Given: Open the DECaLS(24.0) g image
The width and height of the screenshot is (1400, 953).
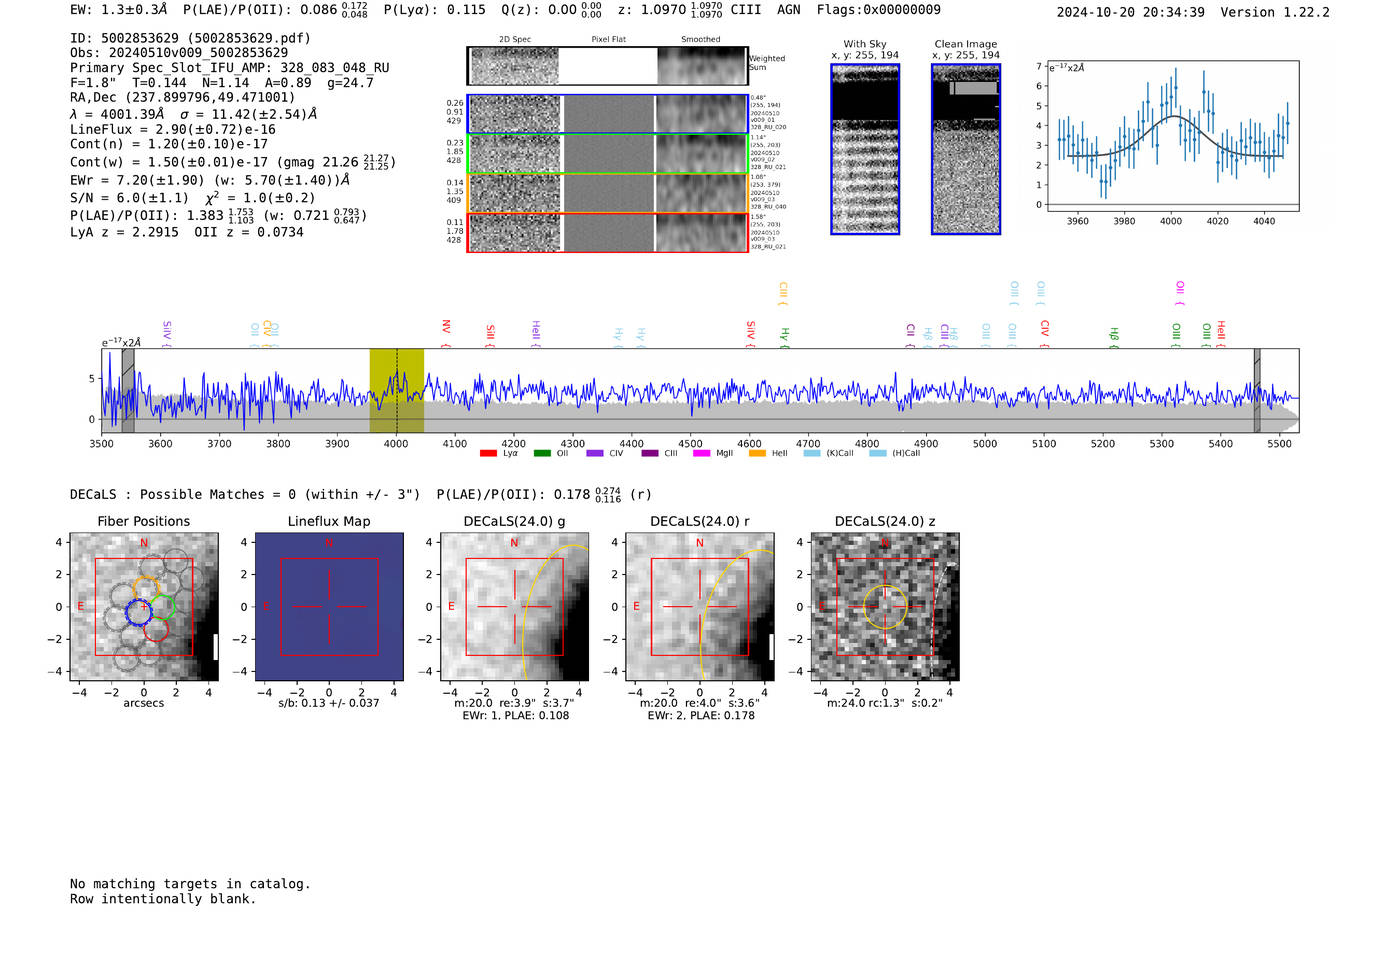Looking at the screenshot, I should point(515,607).
